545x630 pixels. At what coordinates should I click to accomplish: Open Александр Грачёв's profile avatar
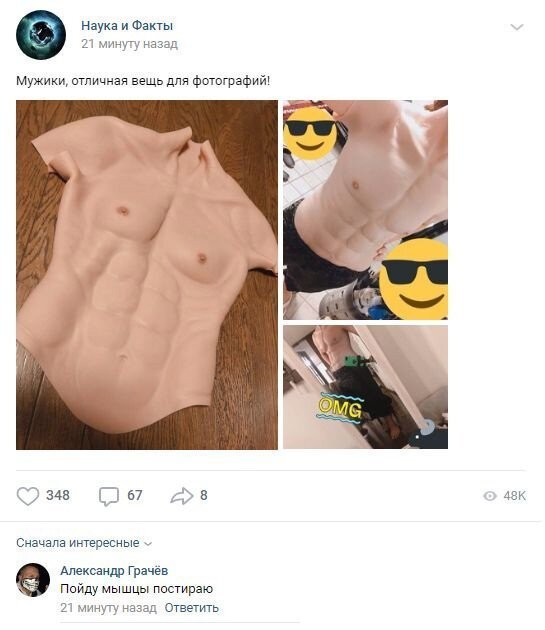click(x=33, y=580)
